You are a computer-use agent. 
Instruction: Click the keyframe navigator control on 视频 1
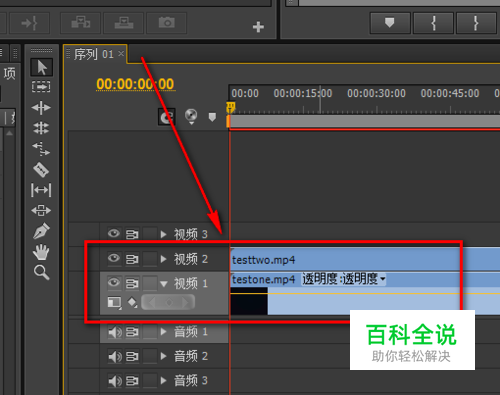(x=168, y=303)
